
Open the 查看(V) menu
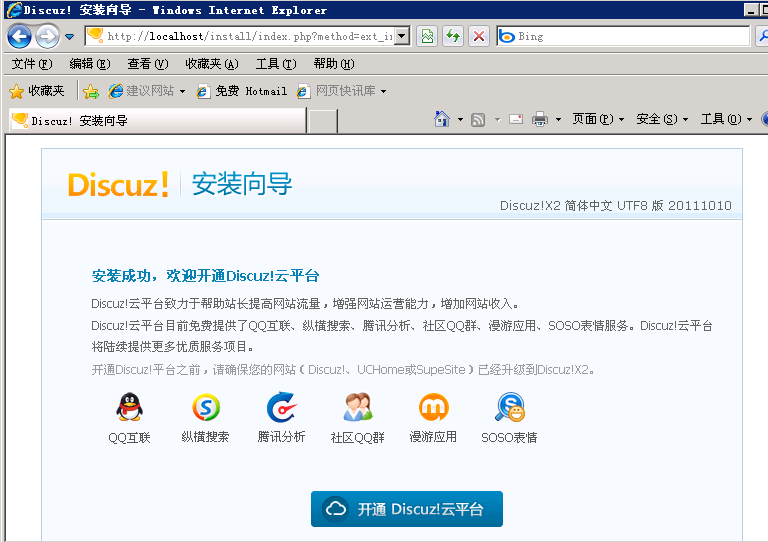tap(147, 64)
